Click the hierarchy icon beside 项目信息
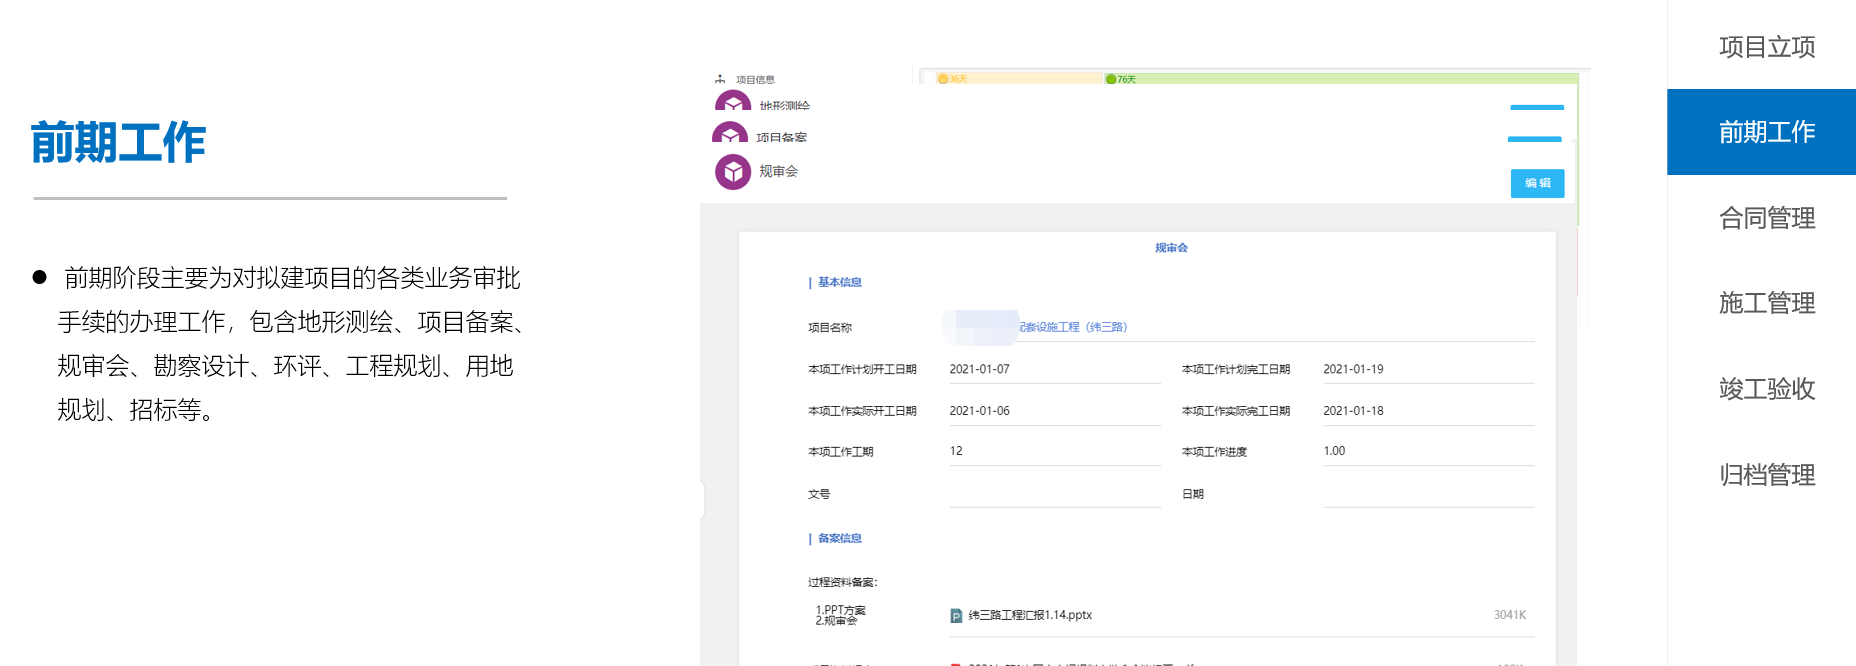Viewport: 1856px width, 666px height. pos(720,79)
